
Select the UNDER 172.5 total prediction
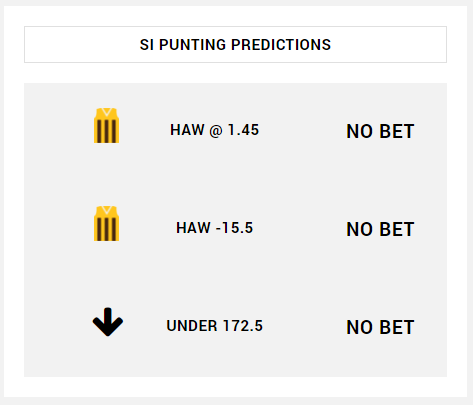point(215,326)
